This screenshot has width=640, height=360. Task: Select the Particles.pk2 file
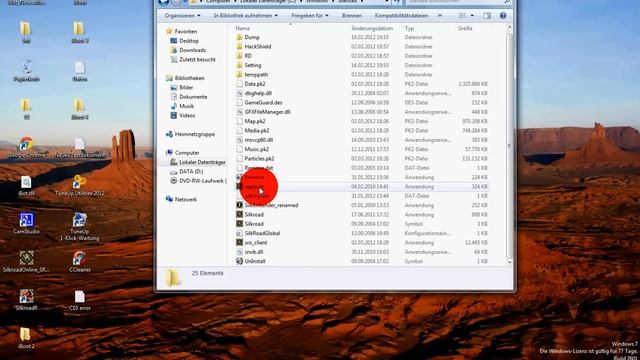[x=259, y=158]
